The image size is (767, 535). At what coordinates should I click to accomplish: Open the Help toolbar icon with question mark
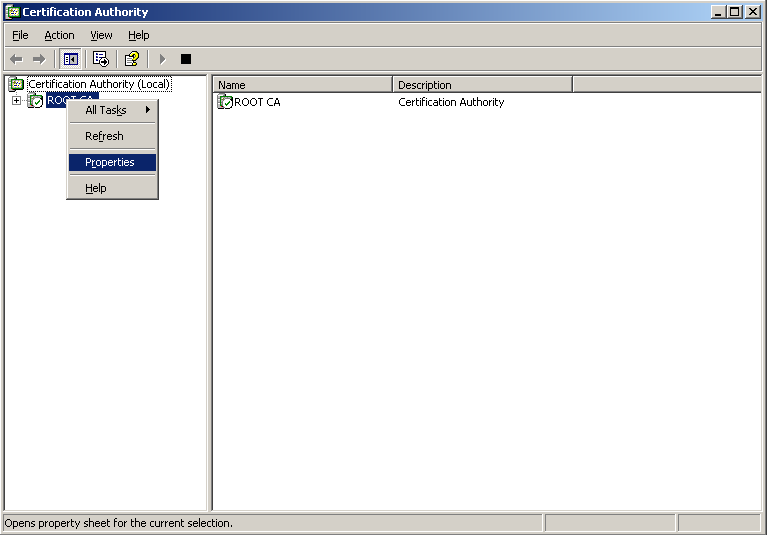(132, 59)
